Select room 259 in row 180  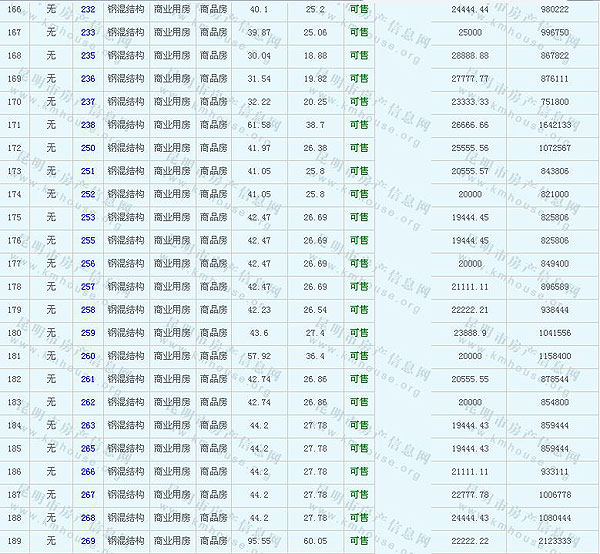88,333
